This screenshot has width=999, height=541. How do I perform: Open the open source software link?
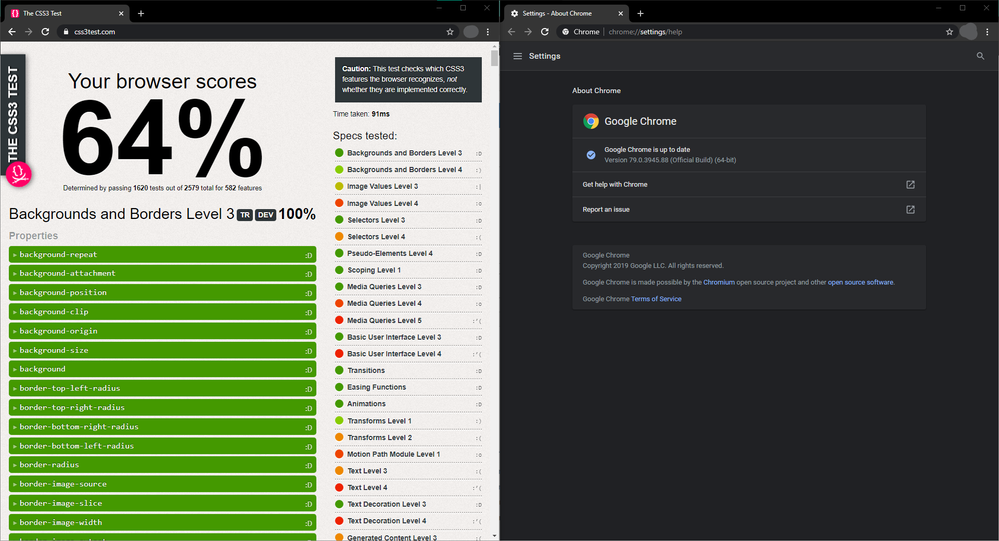860,282
